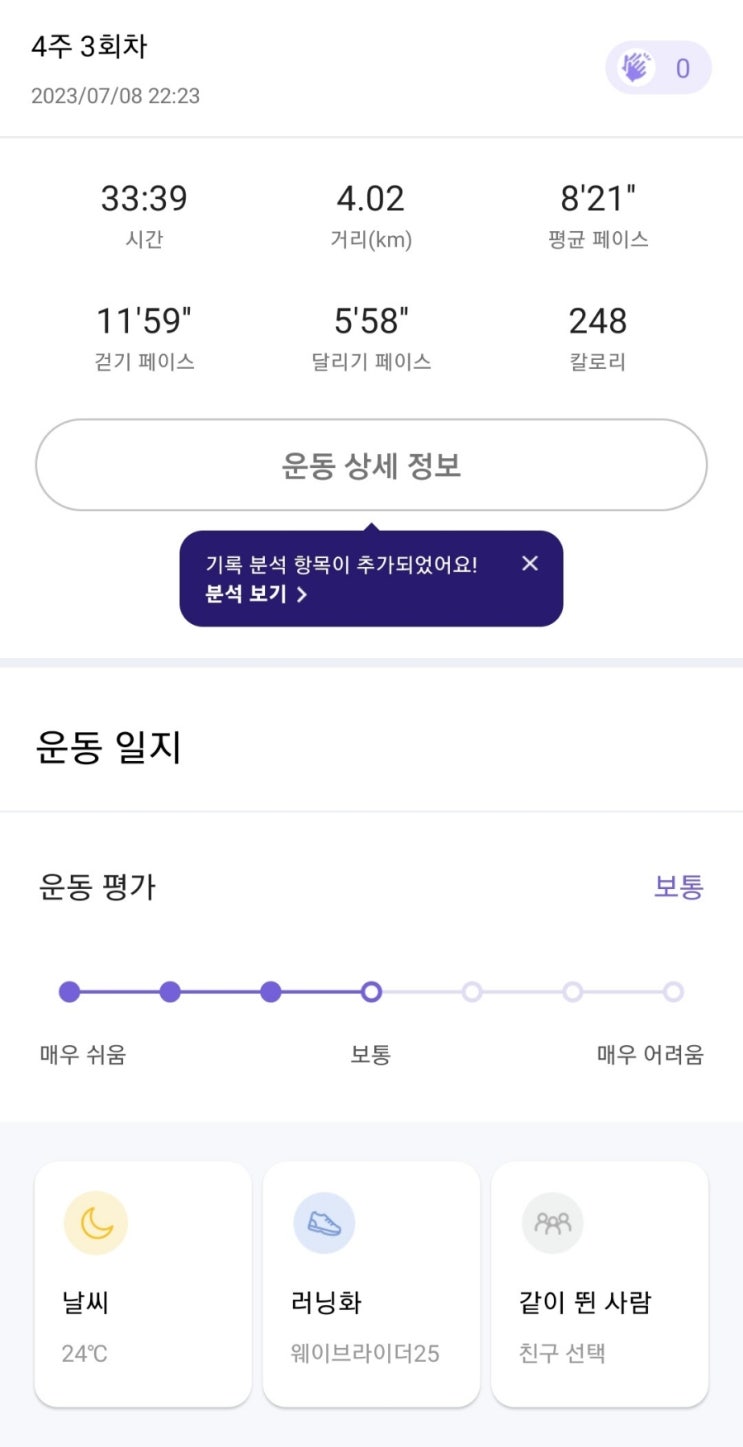Image resolution: width=743 pixels, height=1447 pixels.
Task: Follow the 분석 보기 link
Action: pyautogui.click(x=256, y=594)
